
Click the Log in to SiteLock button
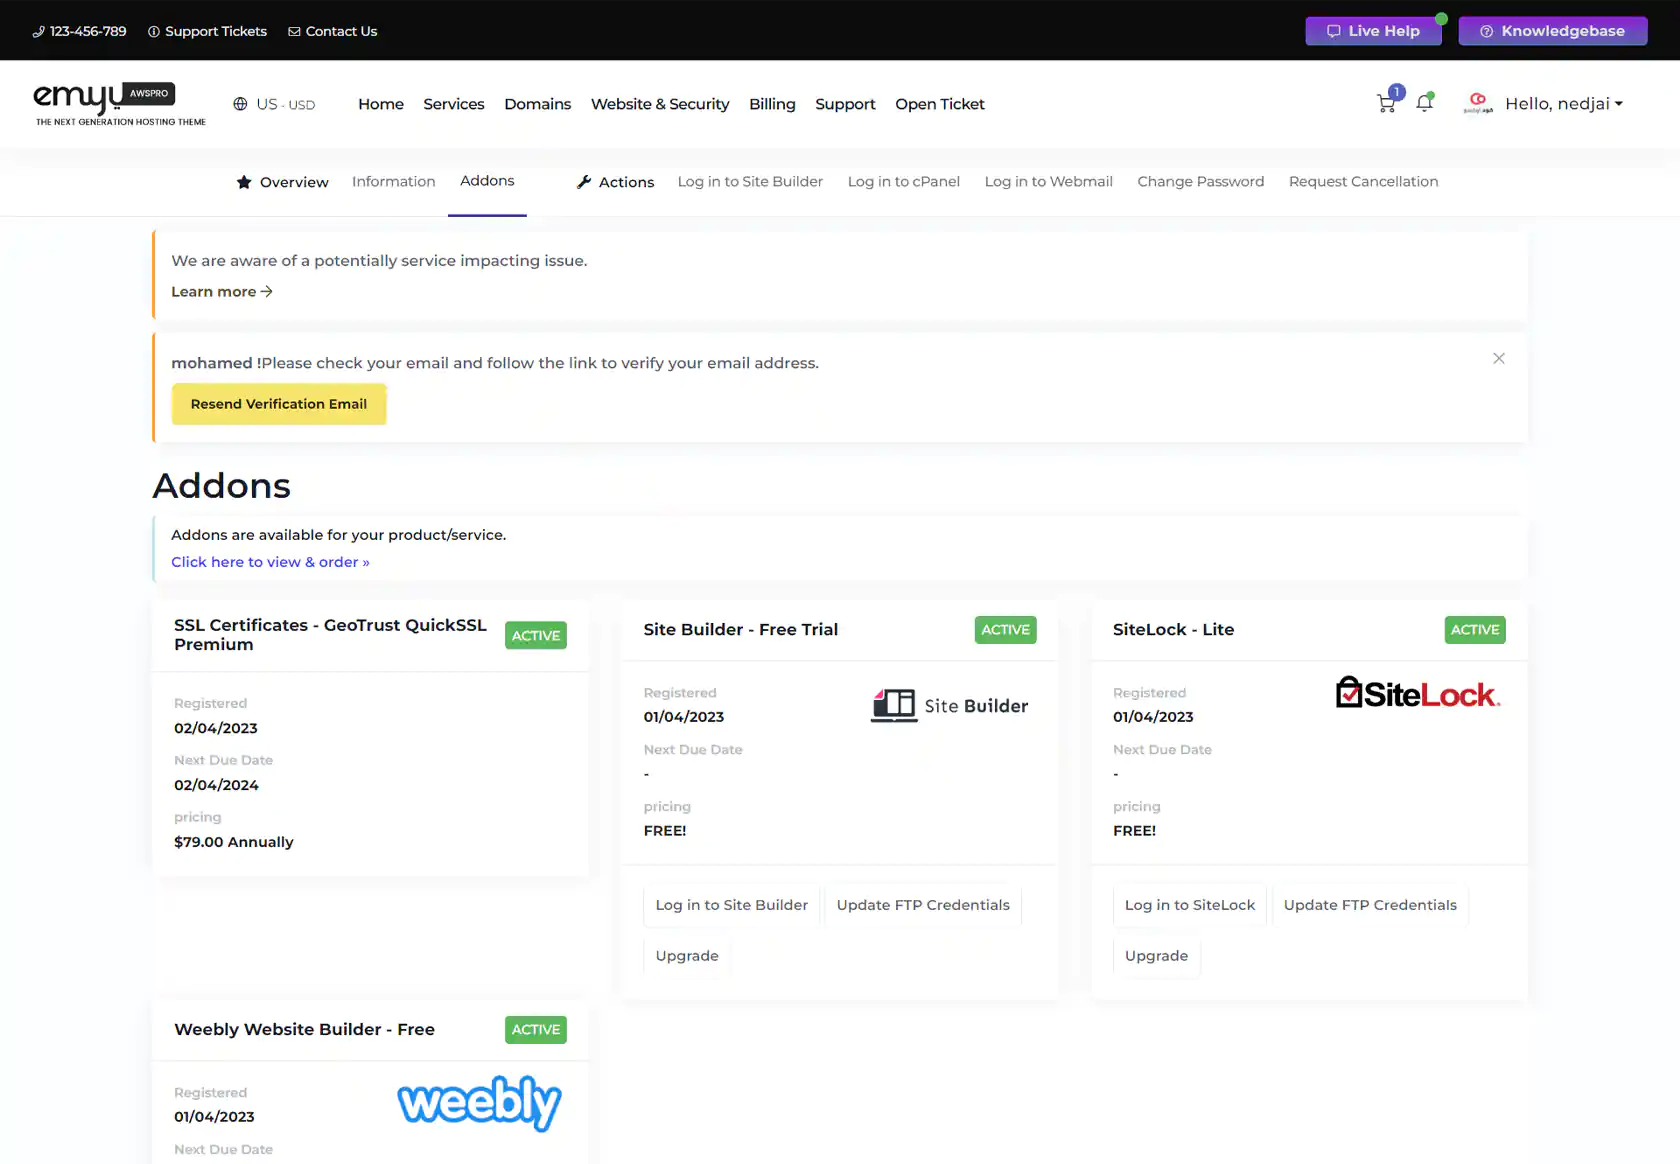(x=1190, y=905)
